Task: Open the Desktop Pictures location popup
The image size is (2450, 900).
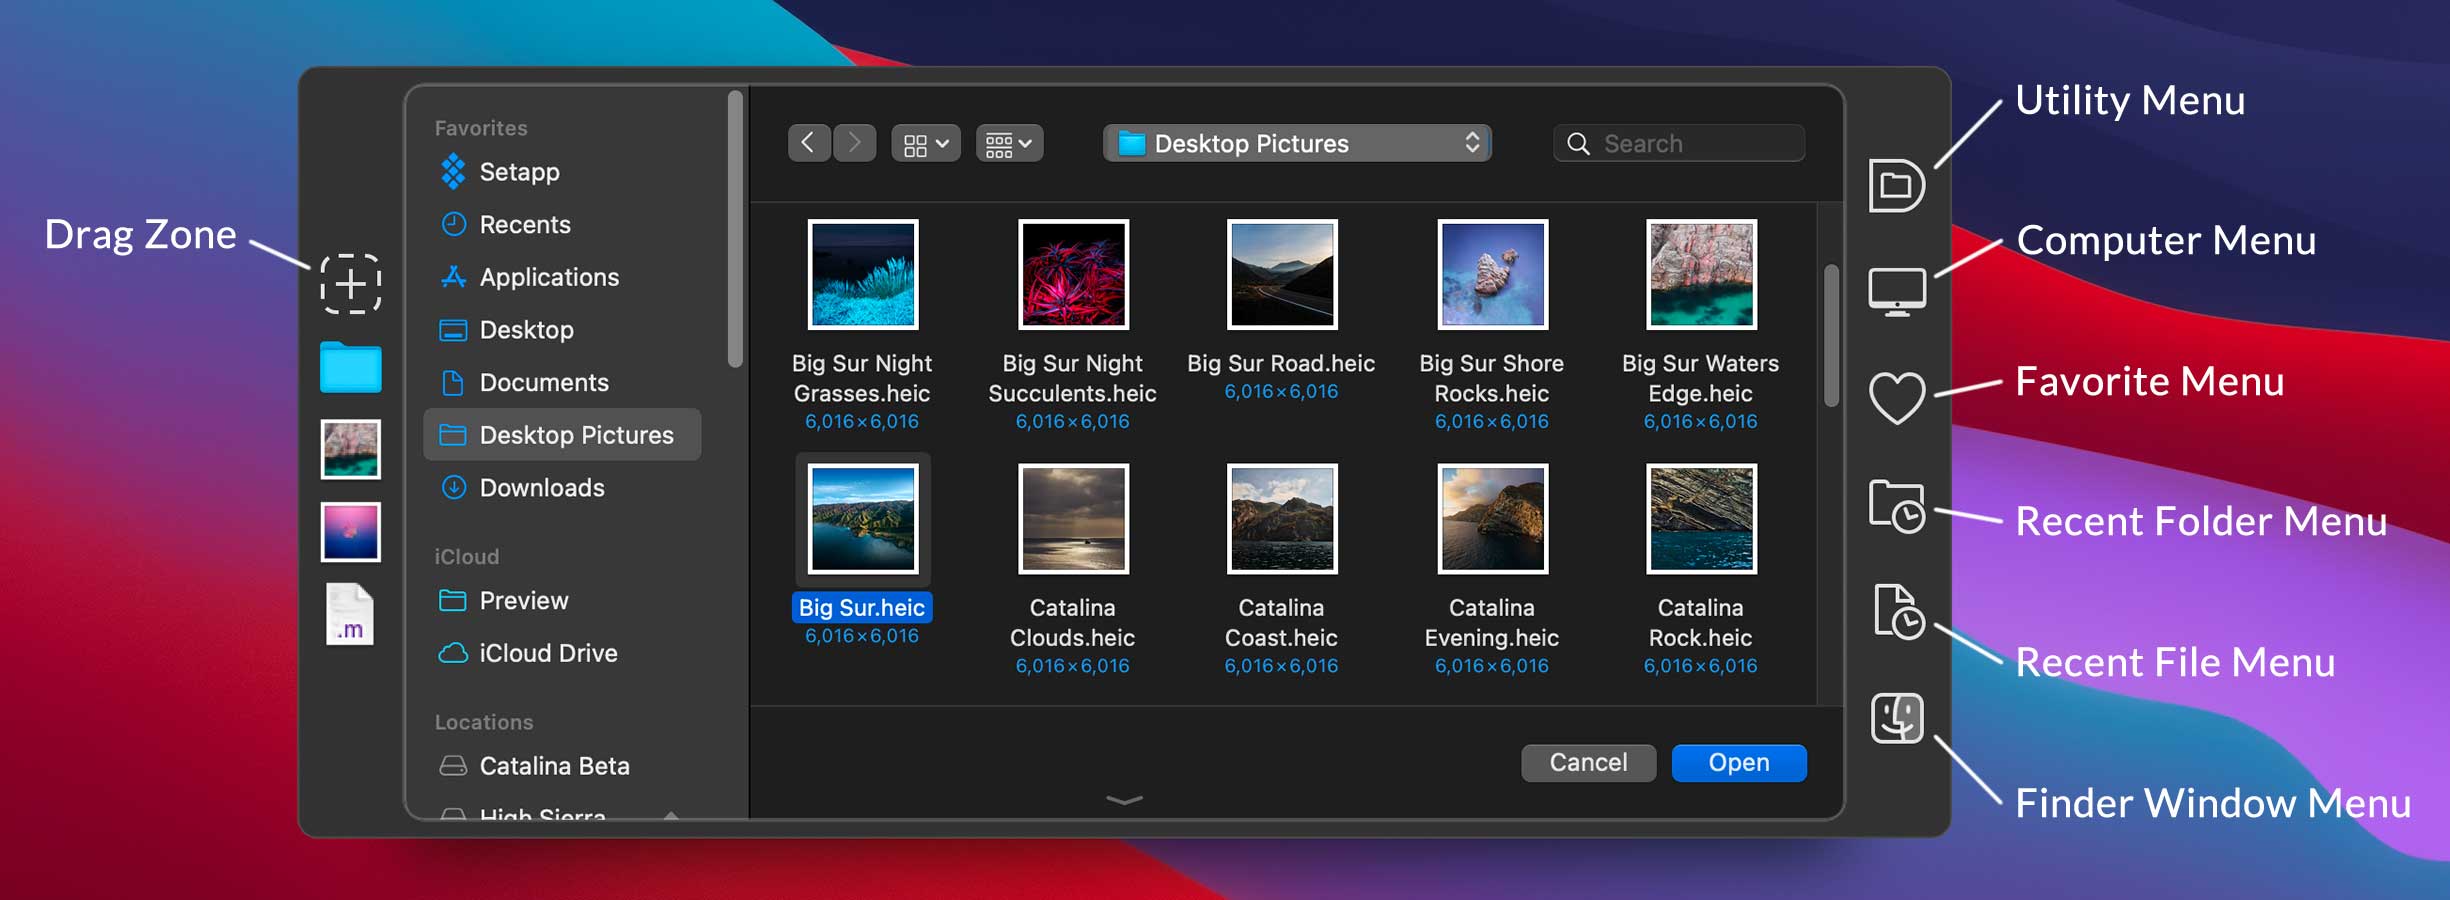Action: coord(1297,143)
